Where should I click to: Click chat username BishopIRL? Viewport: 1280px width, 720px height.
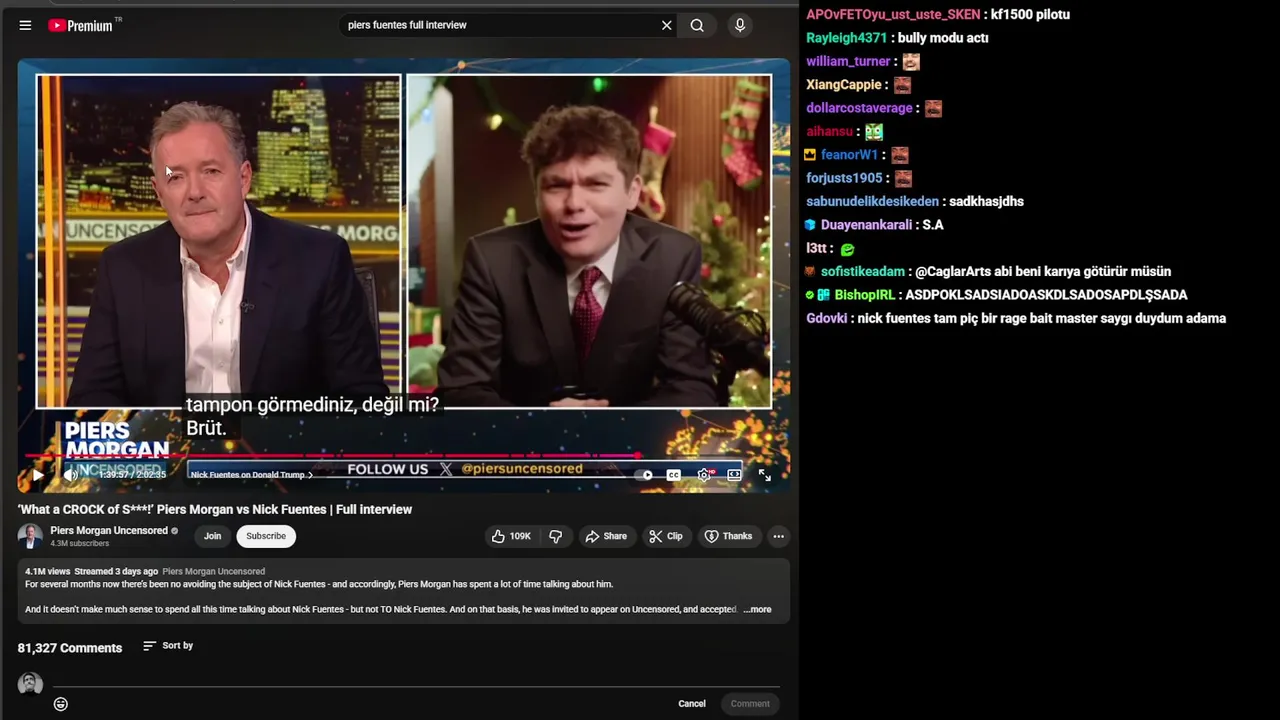pos(865,295)
